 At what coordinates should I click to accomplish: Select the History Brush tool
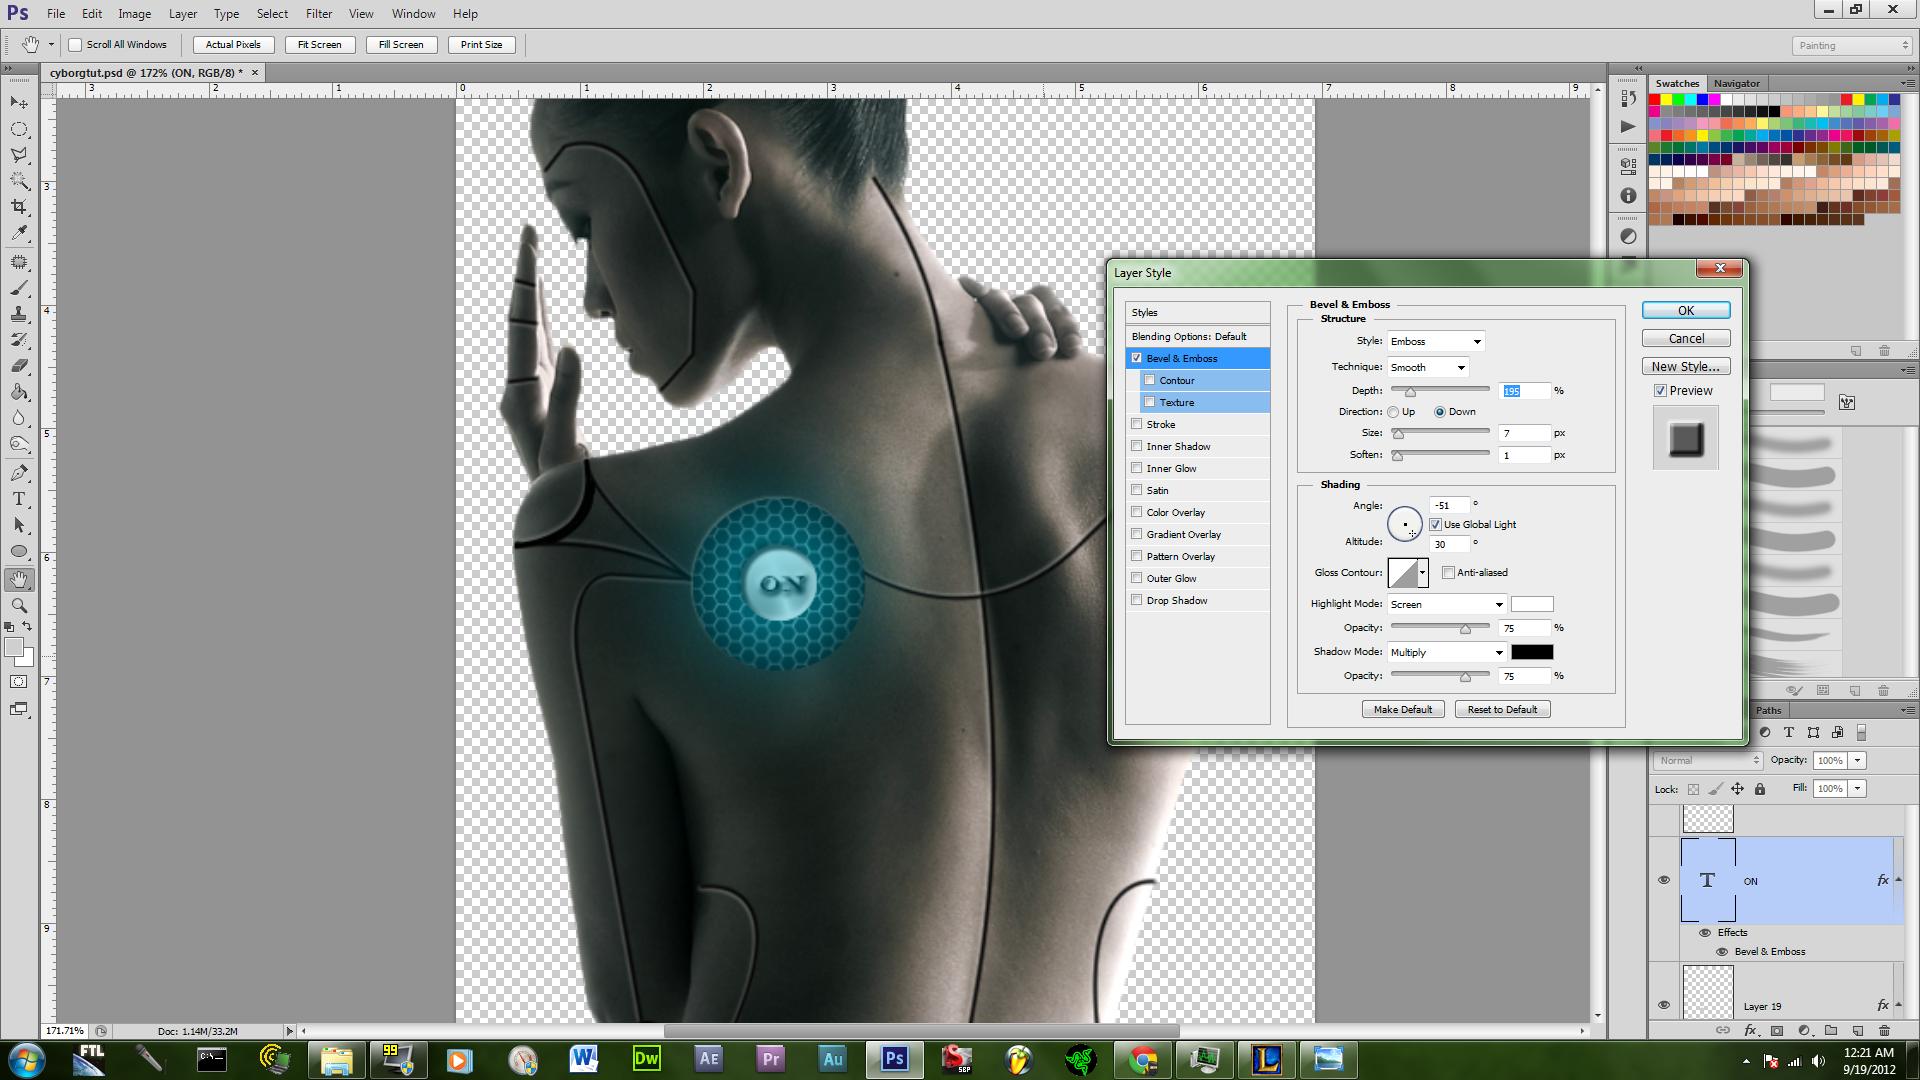click(x=19, y=340)
